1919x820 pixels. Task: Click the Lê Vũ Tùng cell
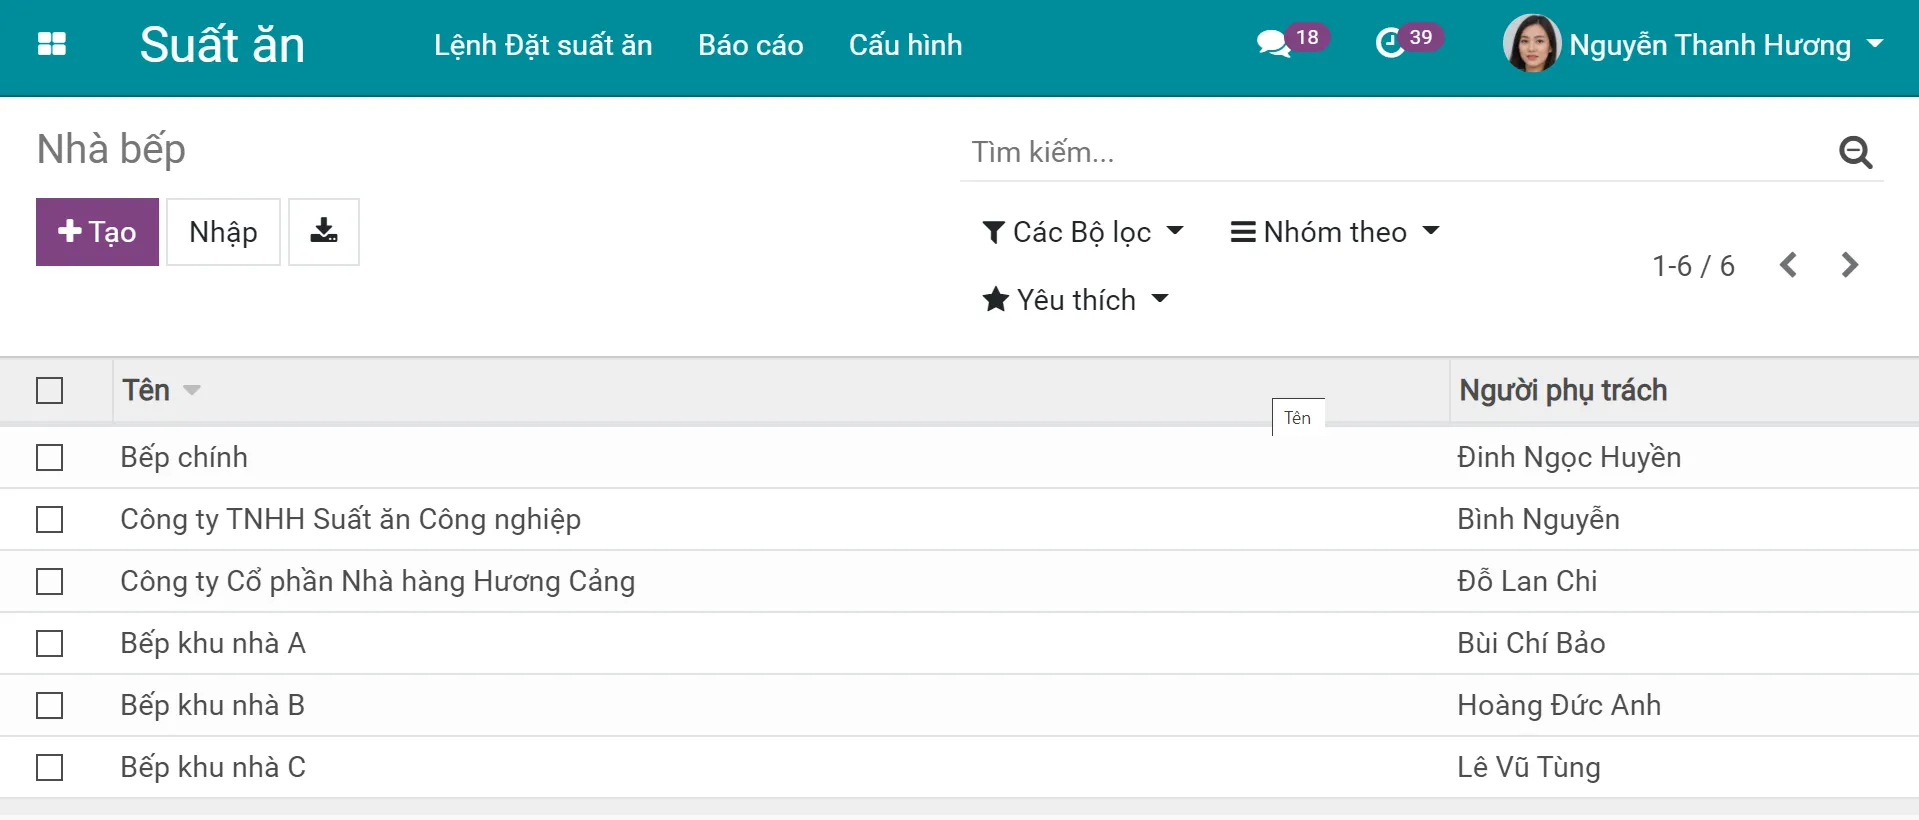coord(1528,768)
